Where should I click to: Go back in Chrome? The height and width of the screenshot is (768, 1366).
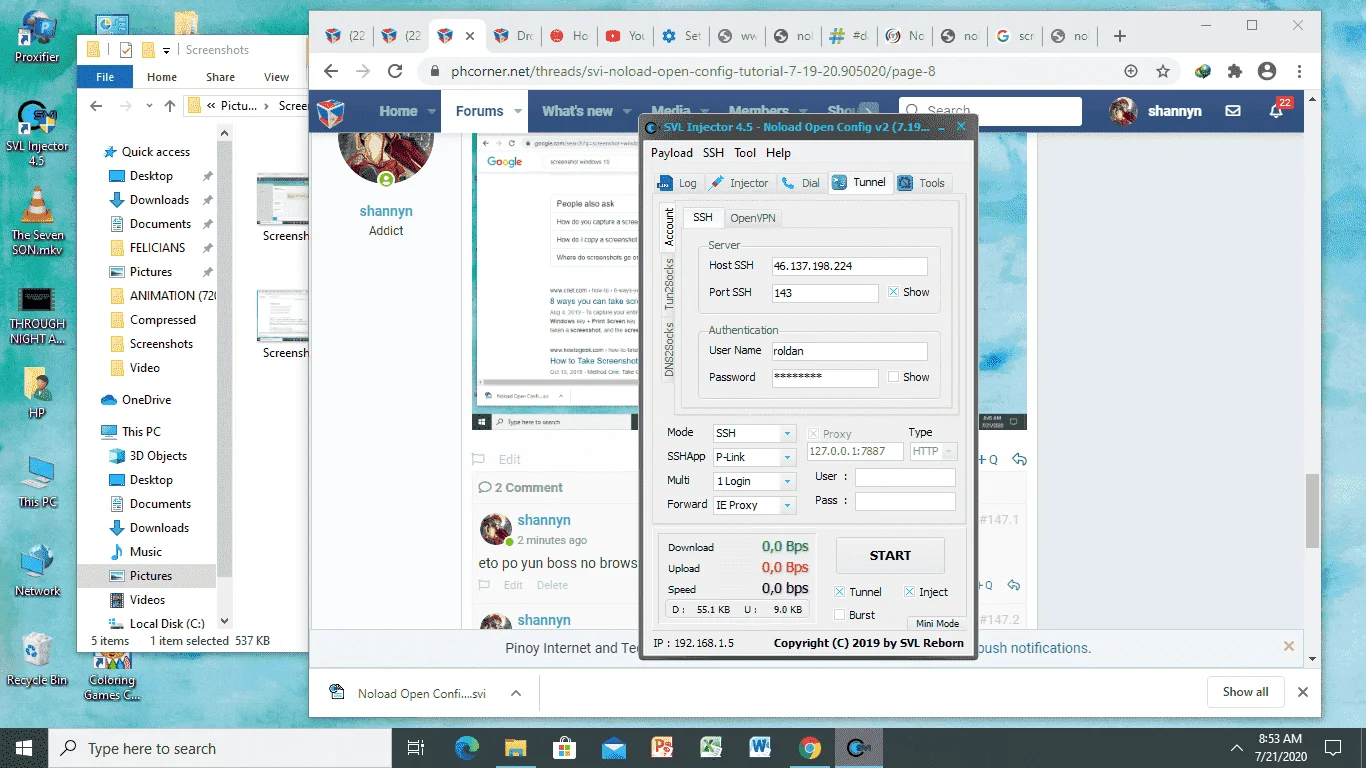coord(331,71)
